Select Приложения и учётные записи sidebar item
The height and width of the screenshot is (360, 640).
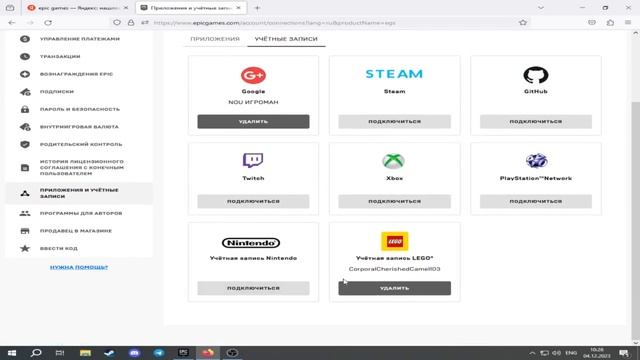tap(79, 193)
